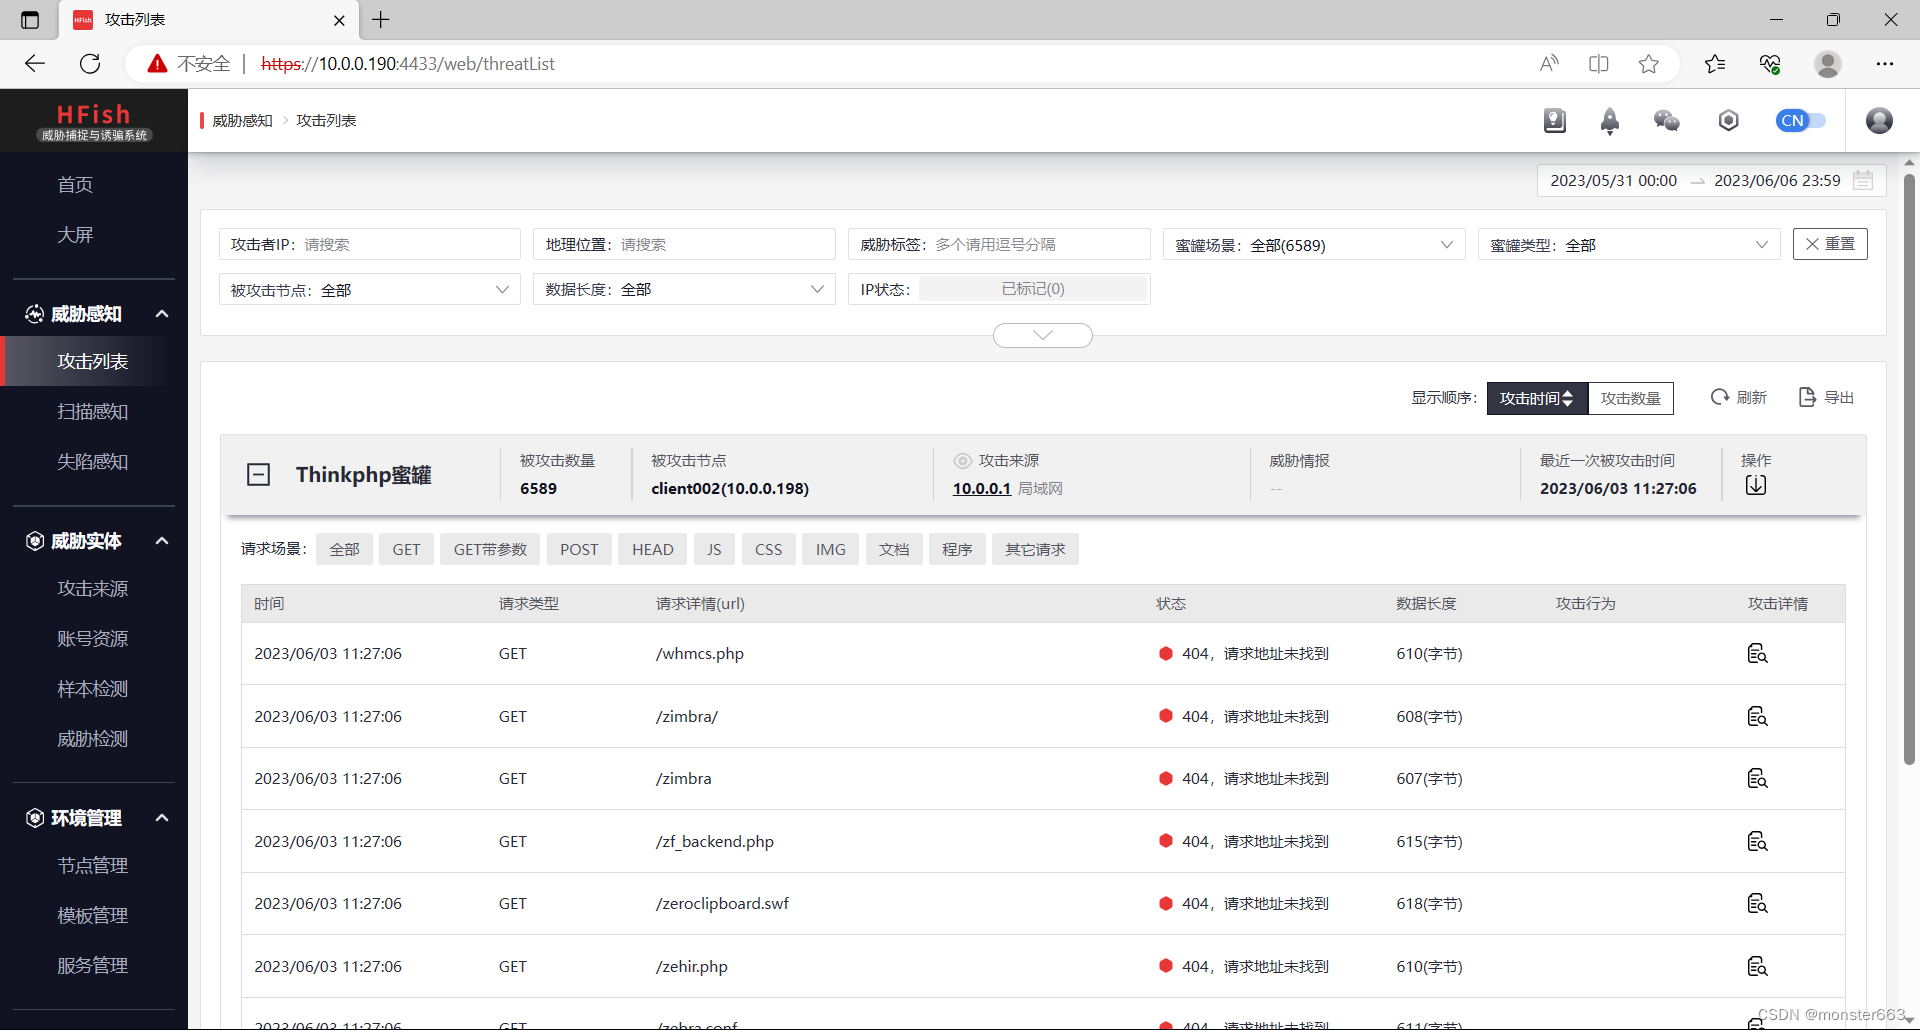The image size is (1920, 1030).
Task: Click the 地理位置 search field
Action: point(684,245)
